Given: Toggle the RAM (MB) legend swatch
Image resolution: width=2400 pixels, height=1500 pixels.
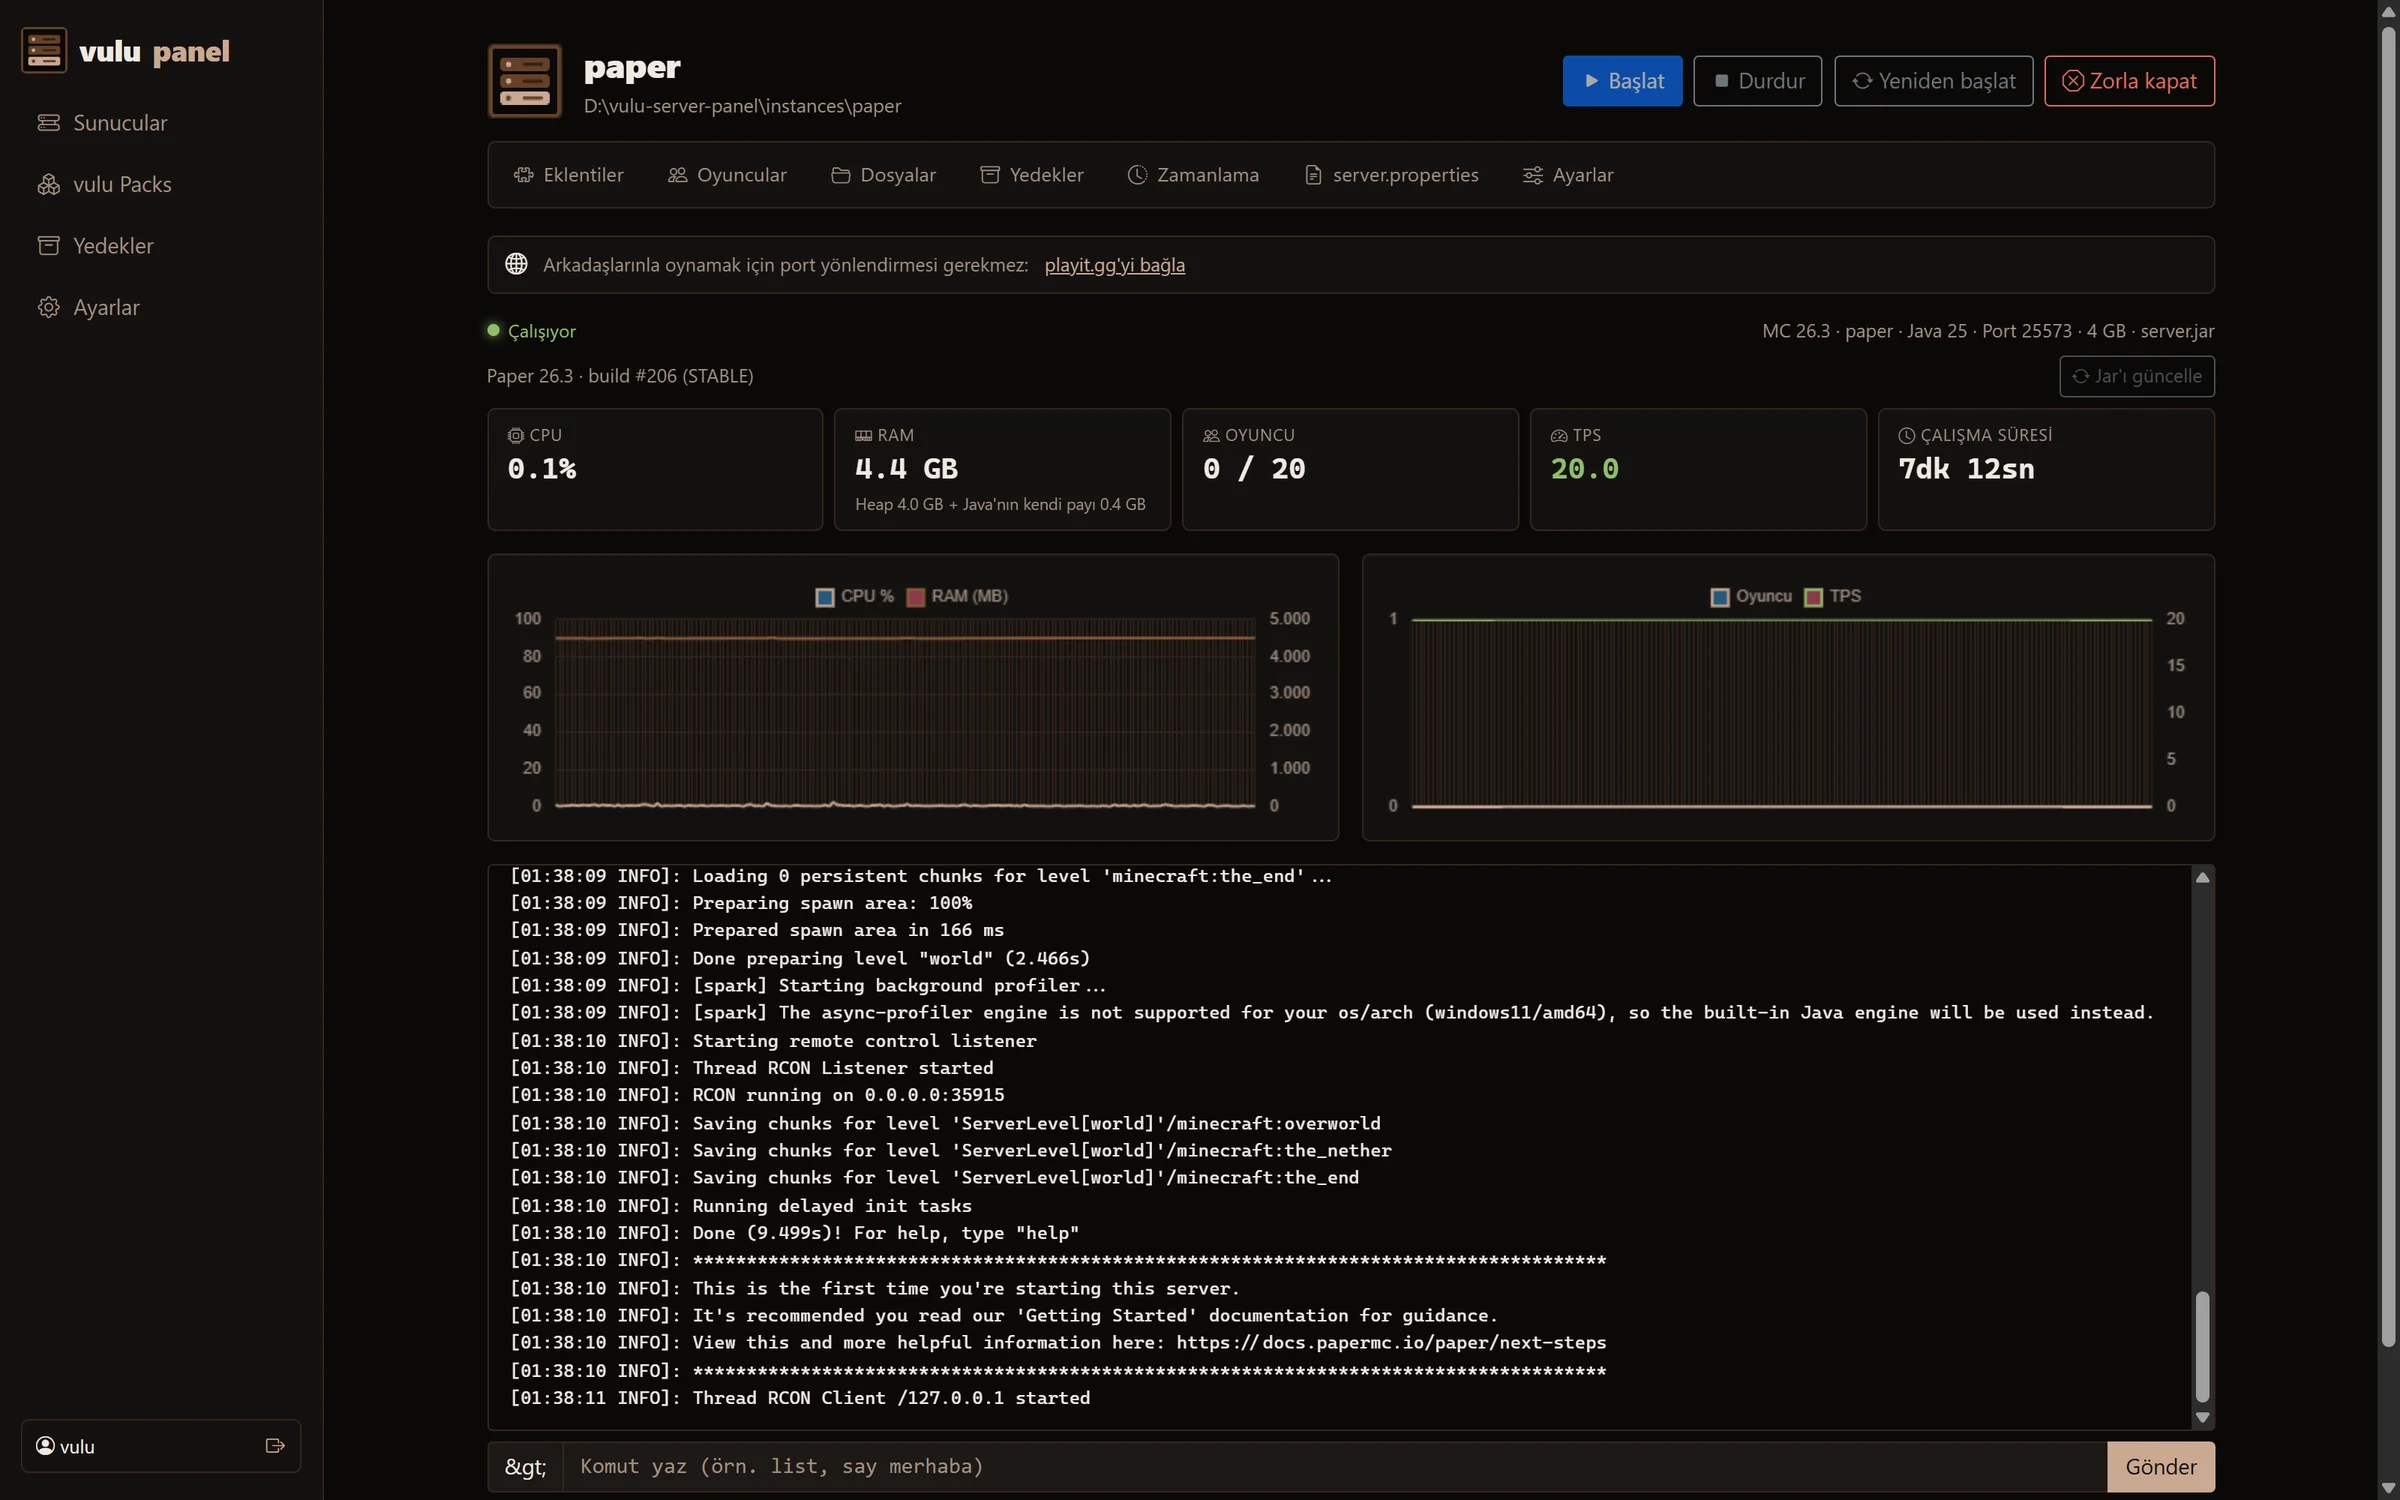Looking at the screenshot, I should pyautogui.click(x=915, y=597).
